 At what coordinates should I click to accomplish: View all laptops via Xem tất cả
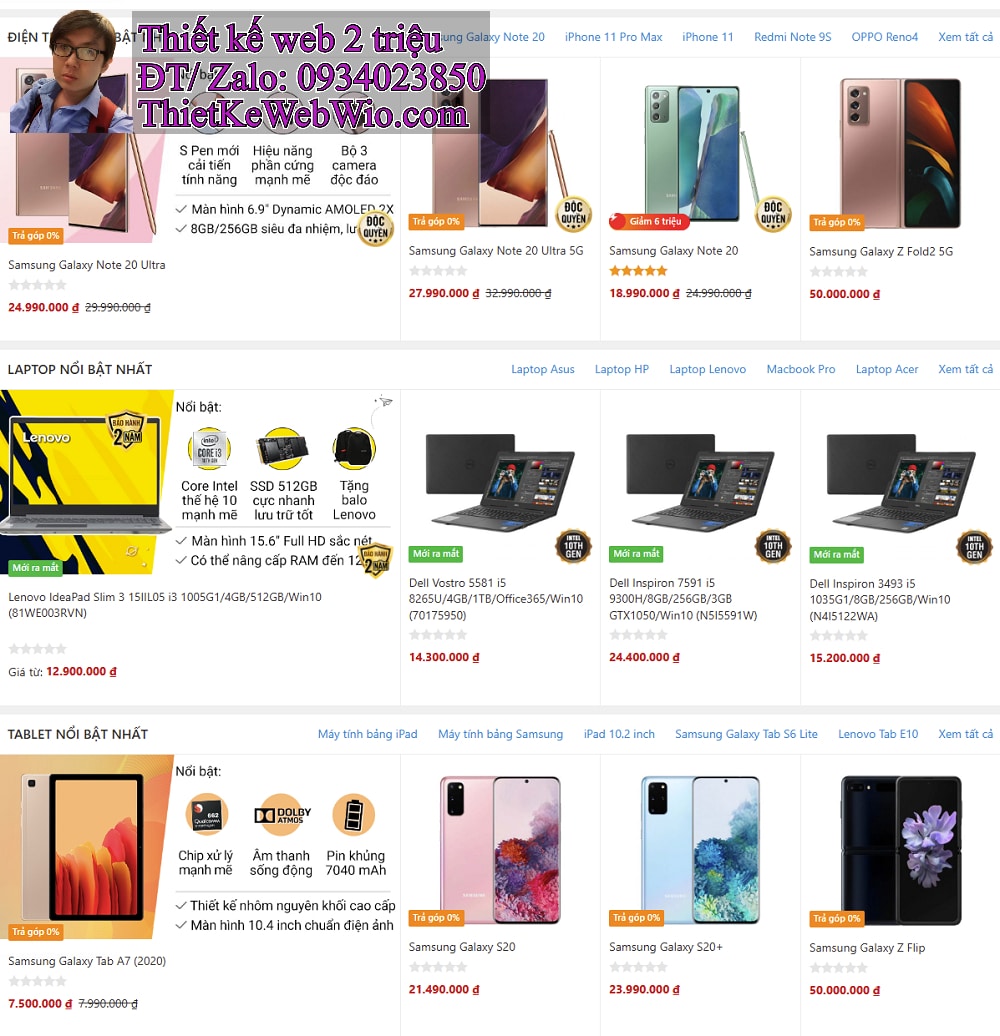pyautogui.click(x=966, y=369)
